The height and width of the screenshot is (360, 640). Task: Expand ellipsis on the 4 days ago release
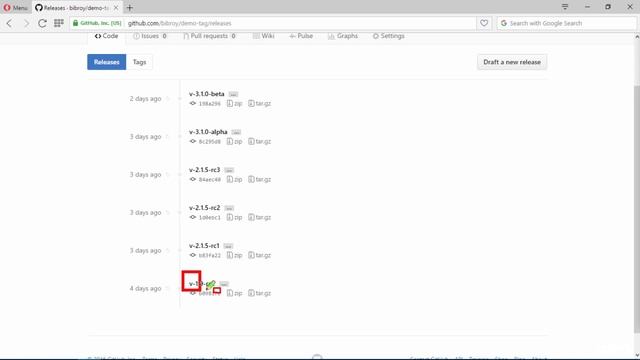[x=224, y=284]
